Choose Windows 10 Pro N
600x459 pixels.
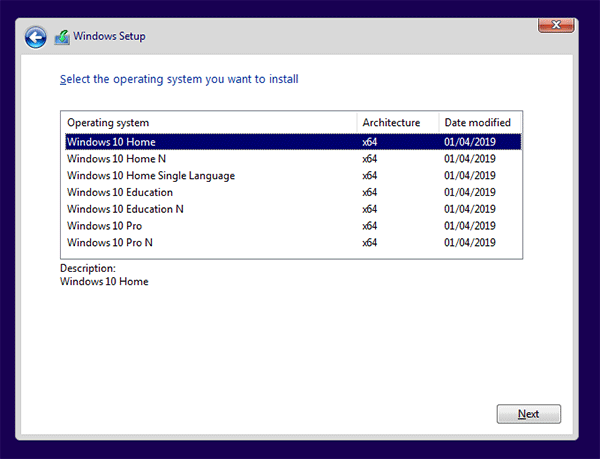tap(293, 243)
